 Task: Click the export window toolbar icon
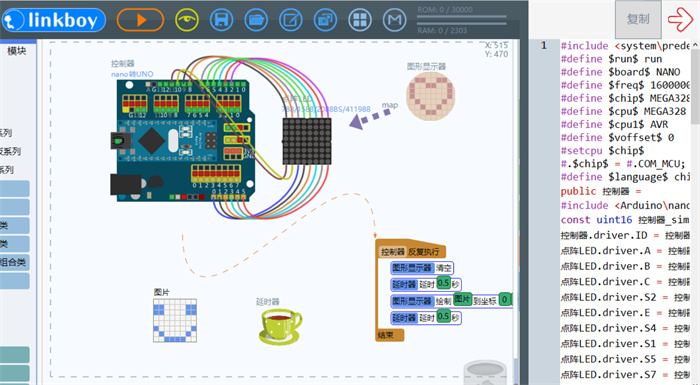tap(325, 20)
